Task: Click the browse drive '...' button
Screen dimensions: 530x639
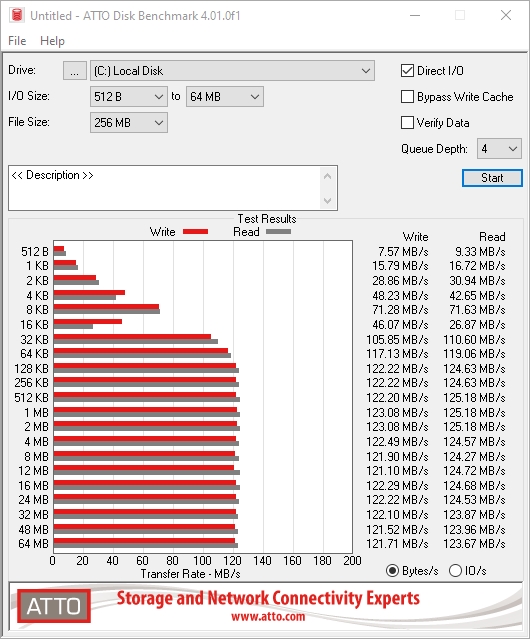Action: pos(75,71)
